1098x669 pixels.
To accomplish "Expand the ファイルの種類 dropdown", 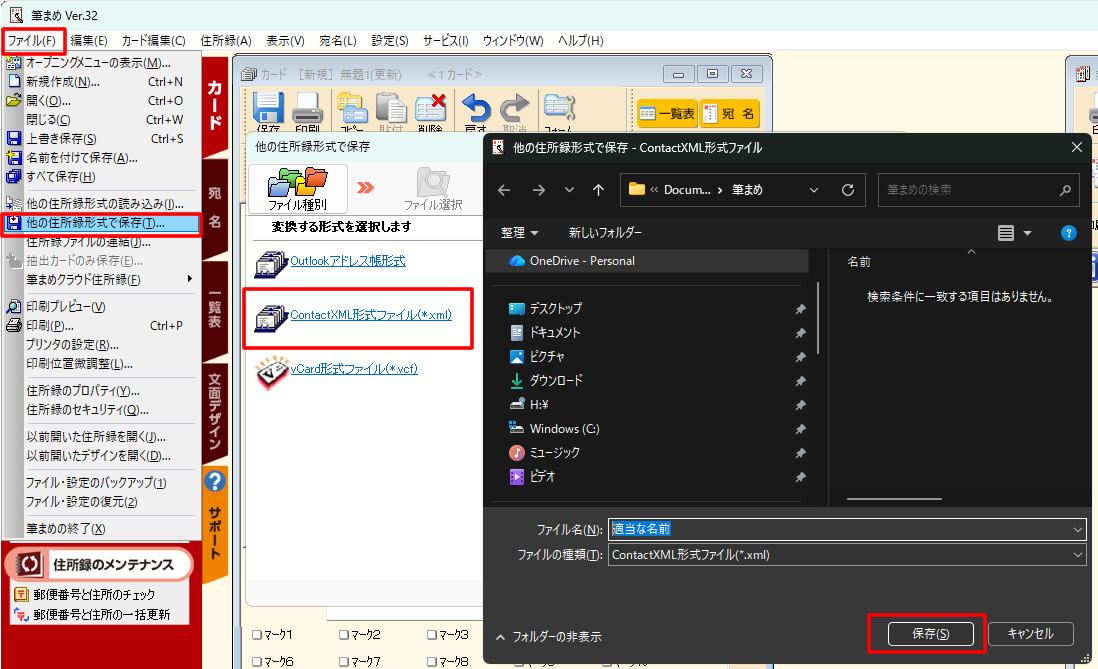I will pyautogui.click(x=1076, y=554).
